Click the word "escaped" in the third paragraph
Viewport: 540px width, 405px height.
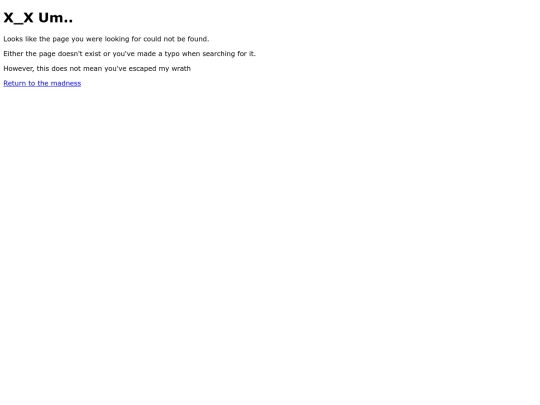coord(143,69)
